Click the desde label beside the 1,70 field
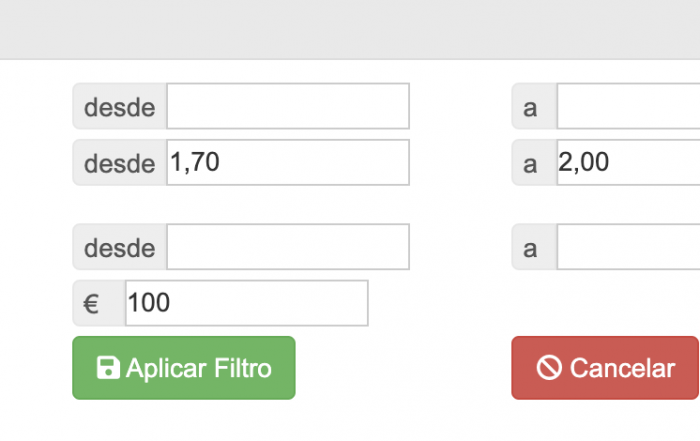700x441 pixels. [120, 162]
